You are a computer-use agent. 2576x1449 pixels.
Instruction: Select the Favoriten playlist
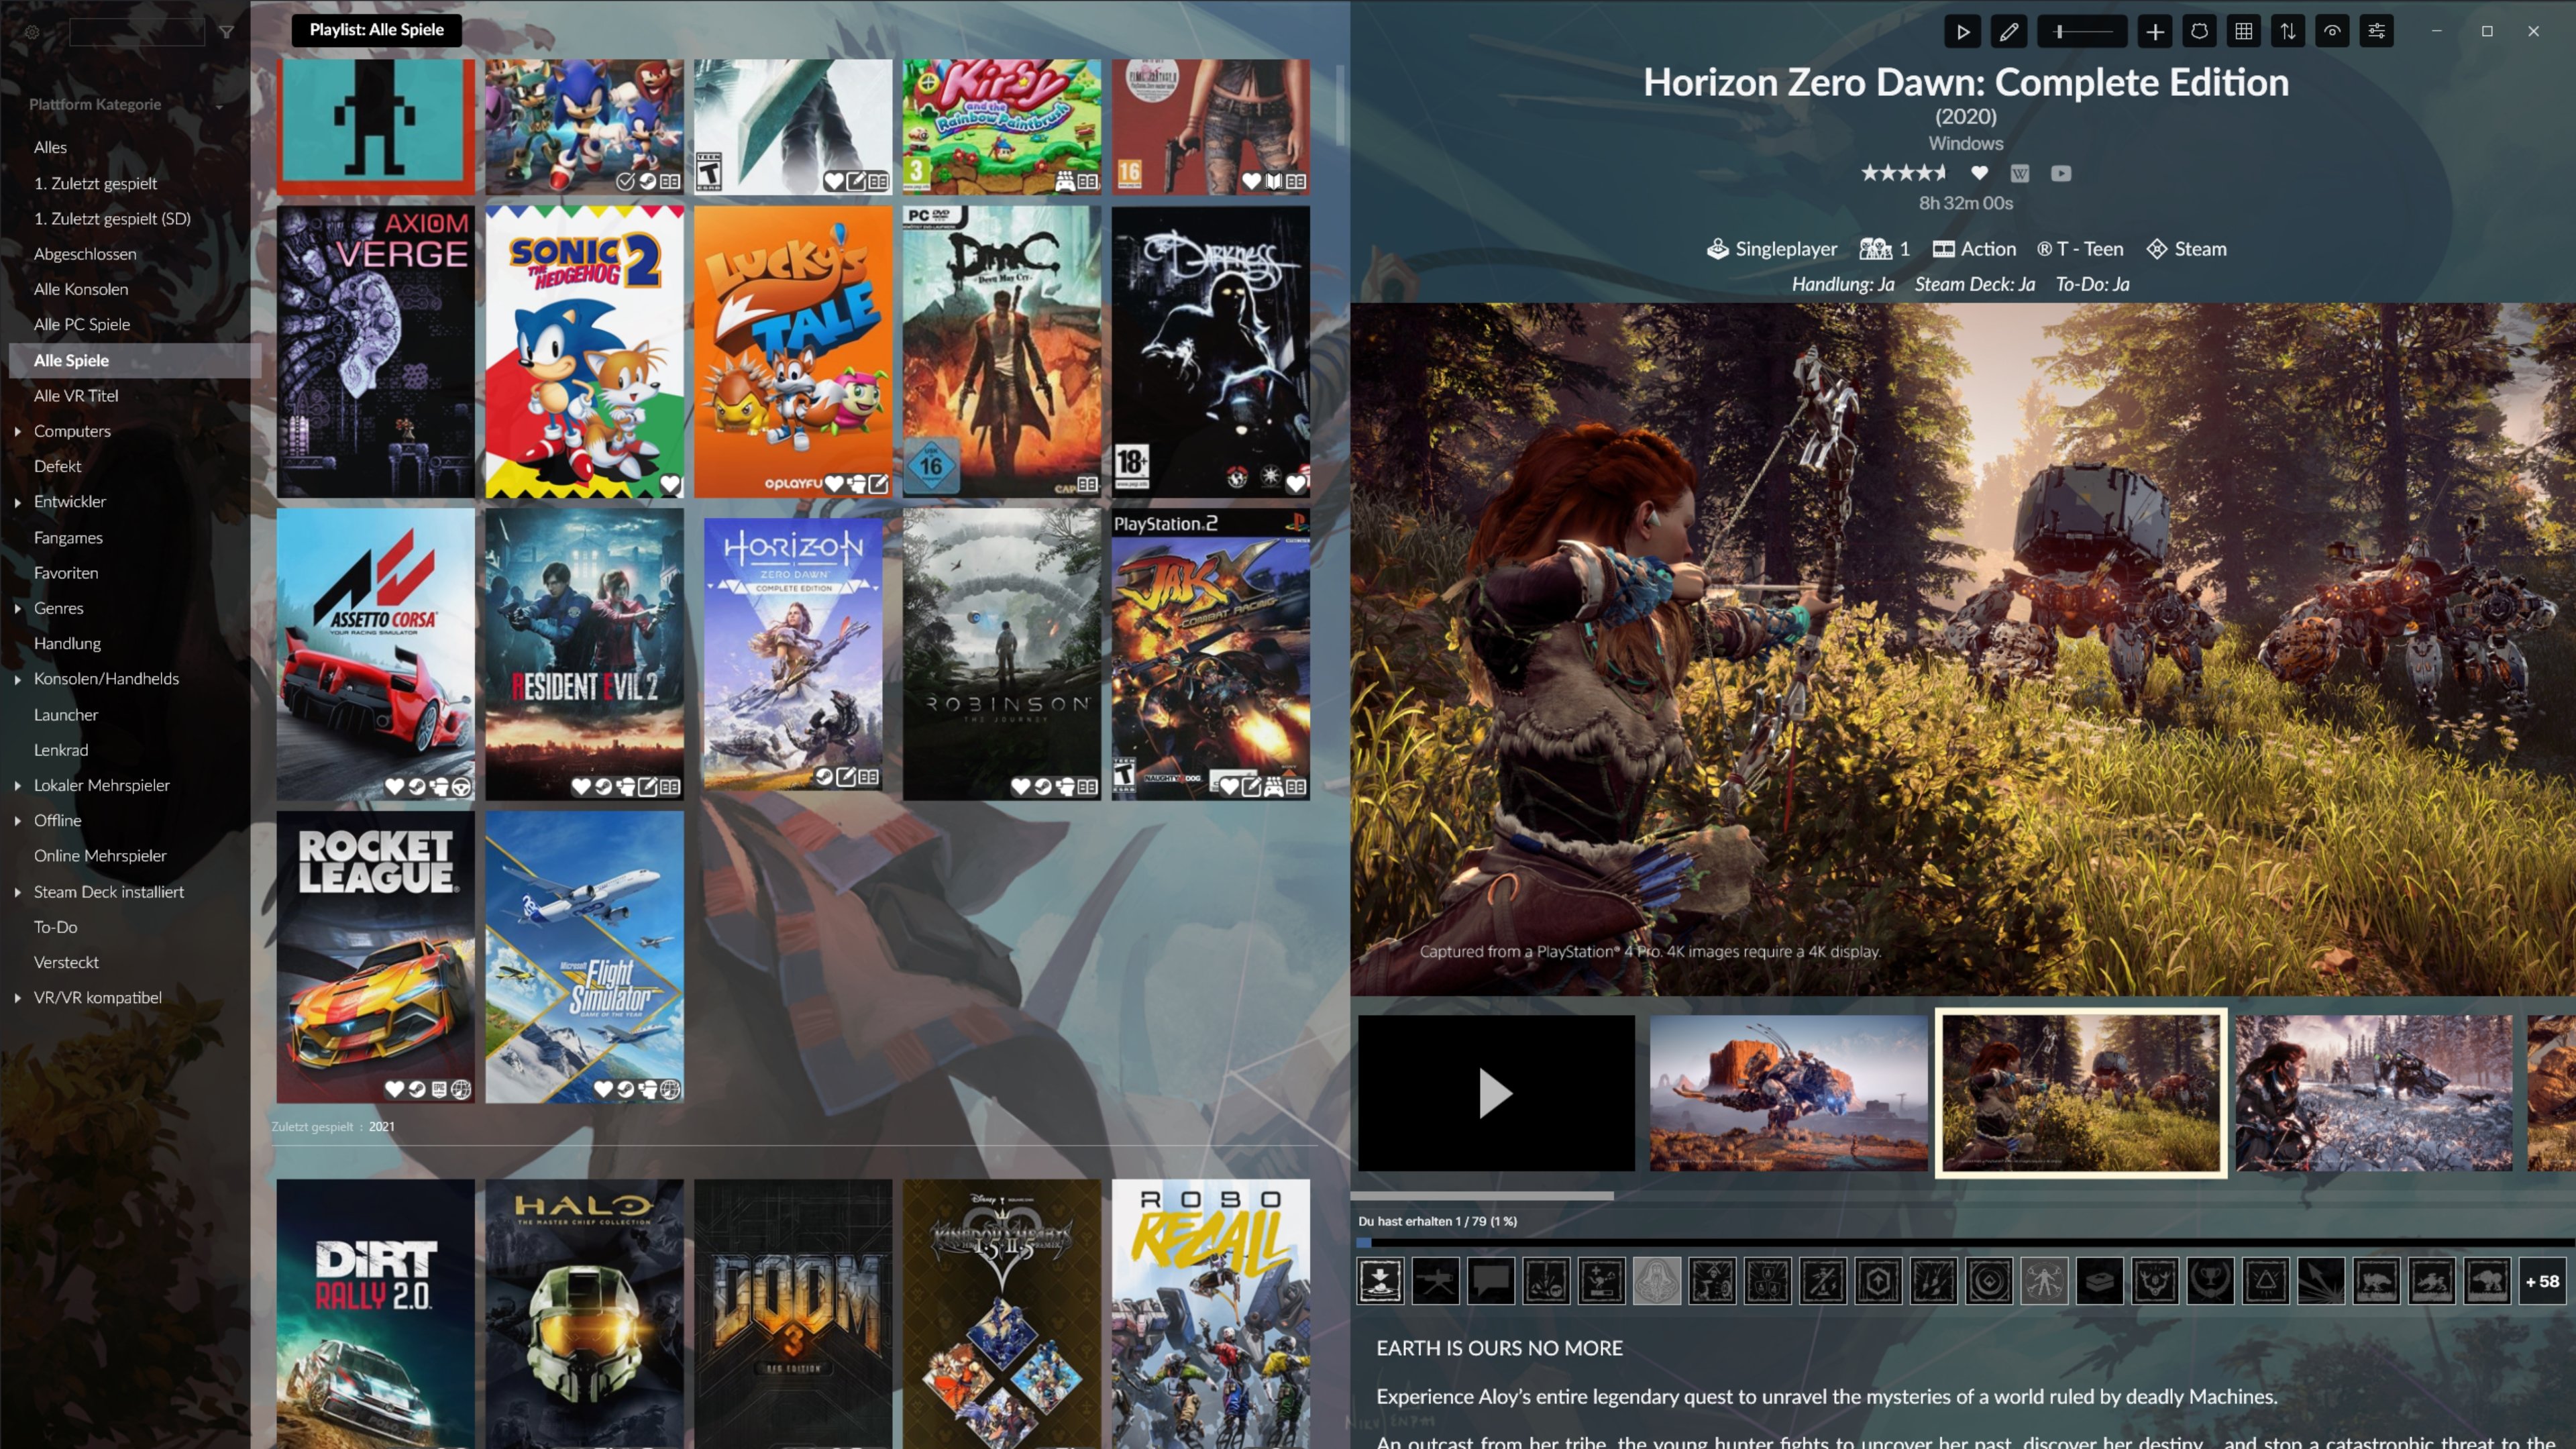[66, 573]
